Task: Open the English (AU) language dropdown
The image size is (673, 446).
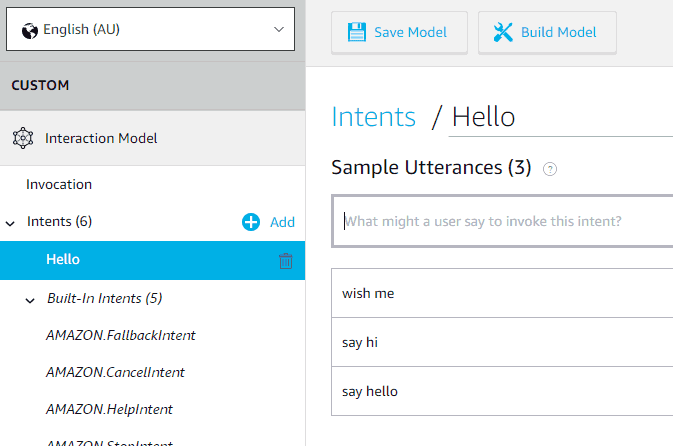Action: coord(150,29)
